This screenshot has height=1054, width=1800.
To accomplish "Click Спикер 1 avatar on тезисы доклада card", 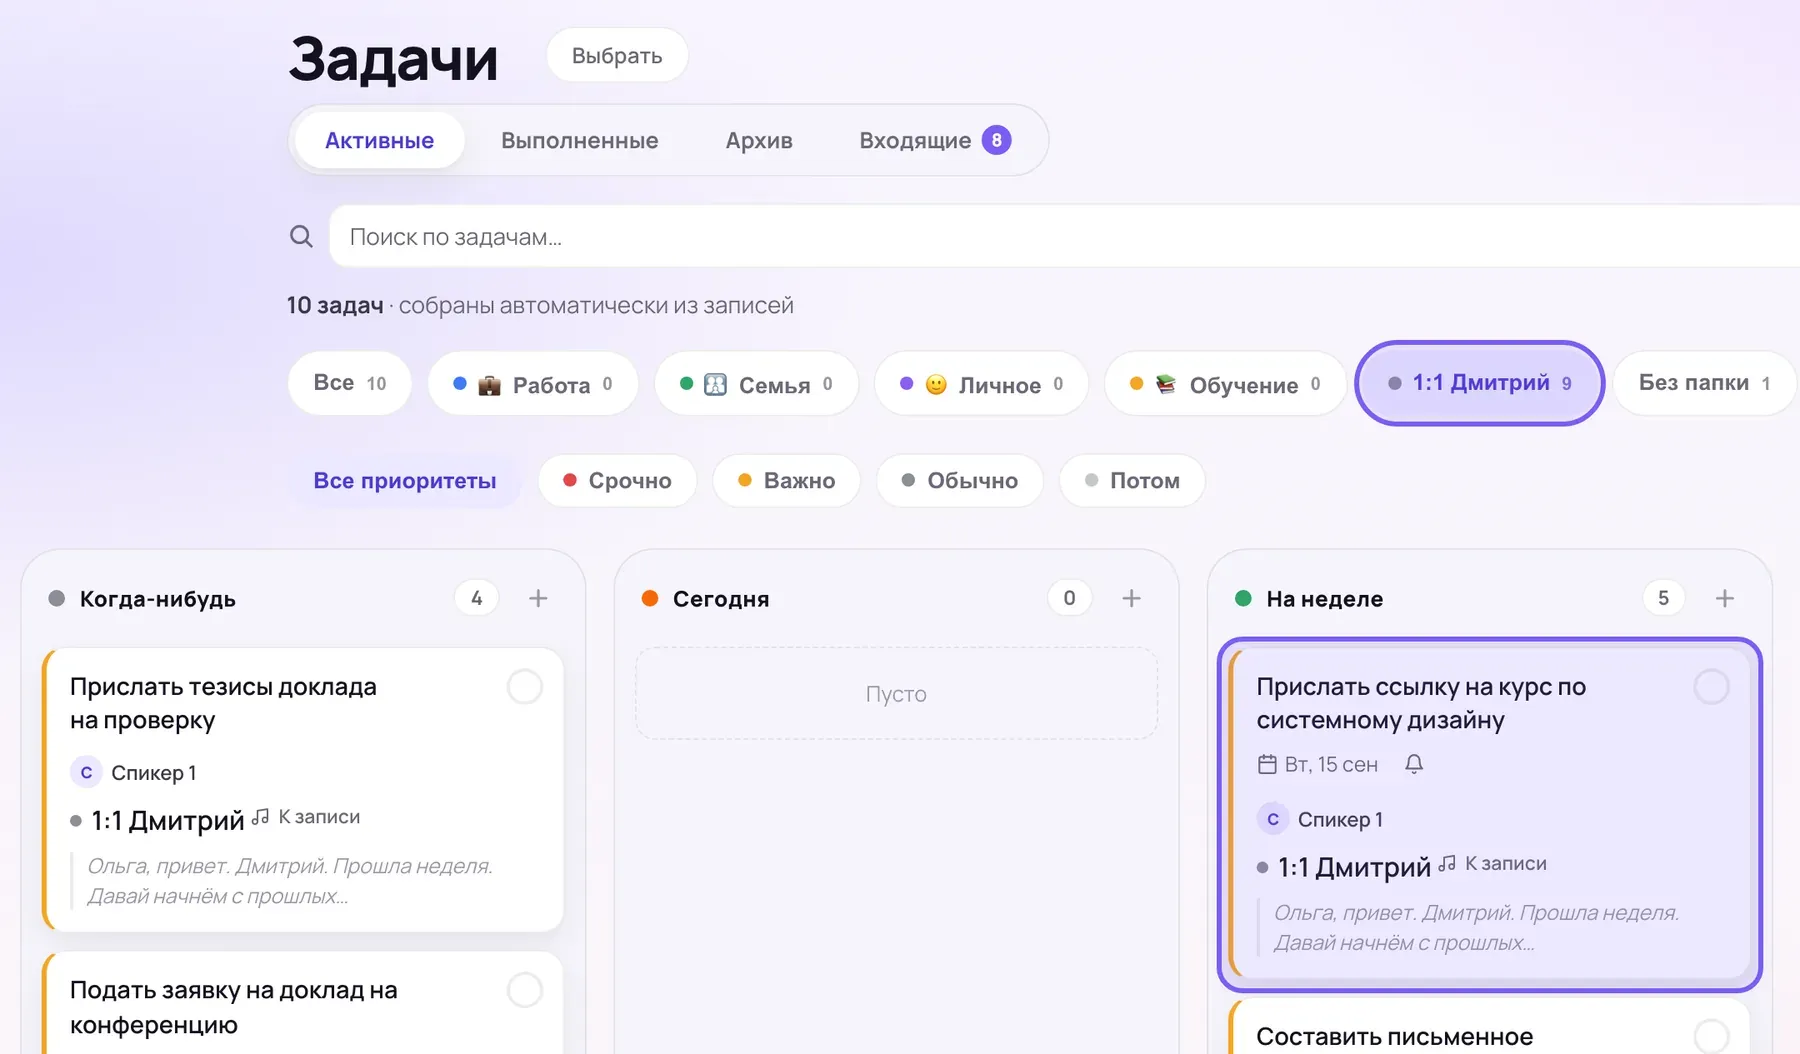I will [86, 772].
